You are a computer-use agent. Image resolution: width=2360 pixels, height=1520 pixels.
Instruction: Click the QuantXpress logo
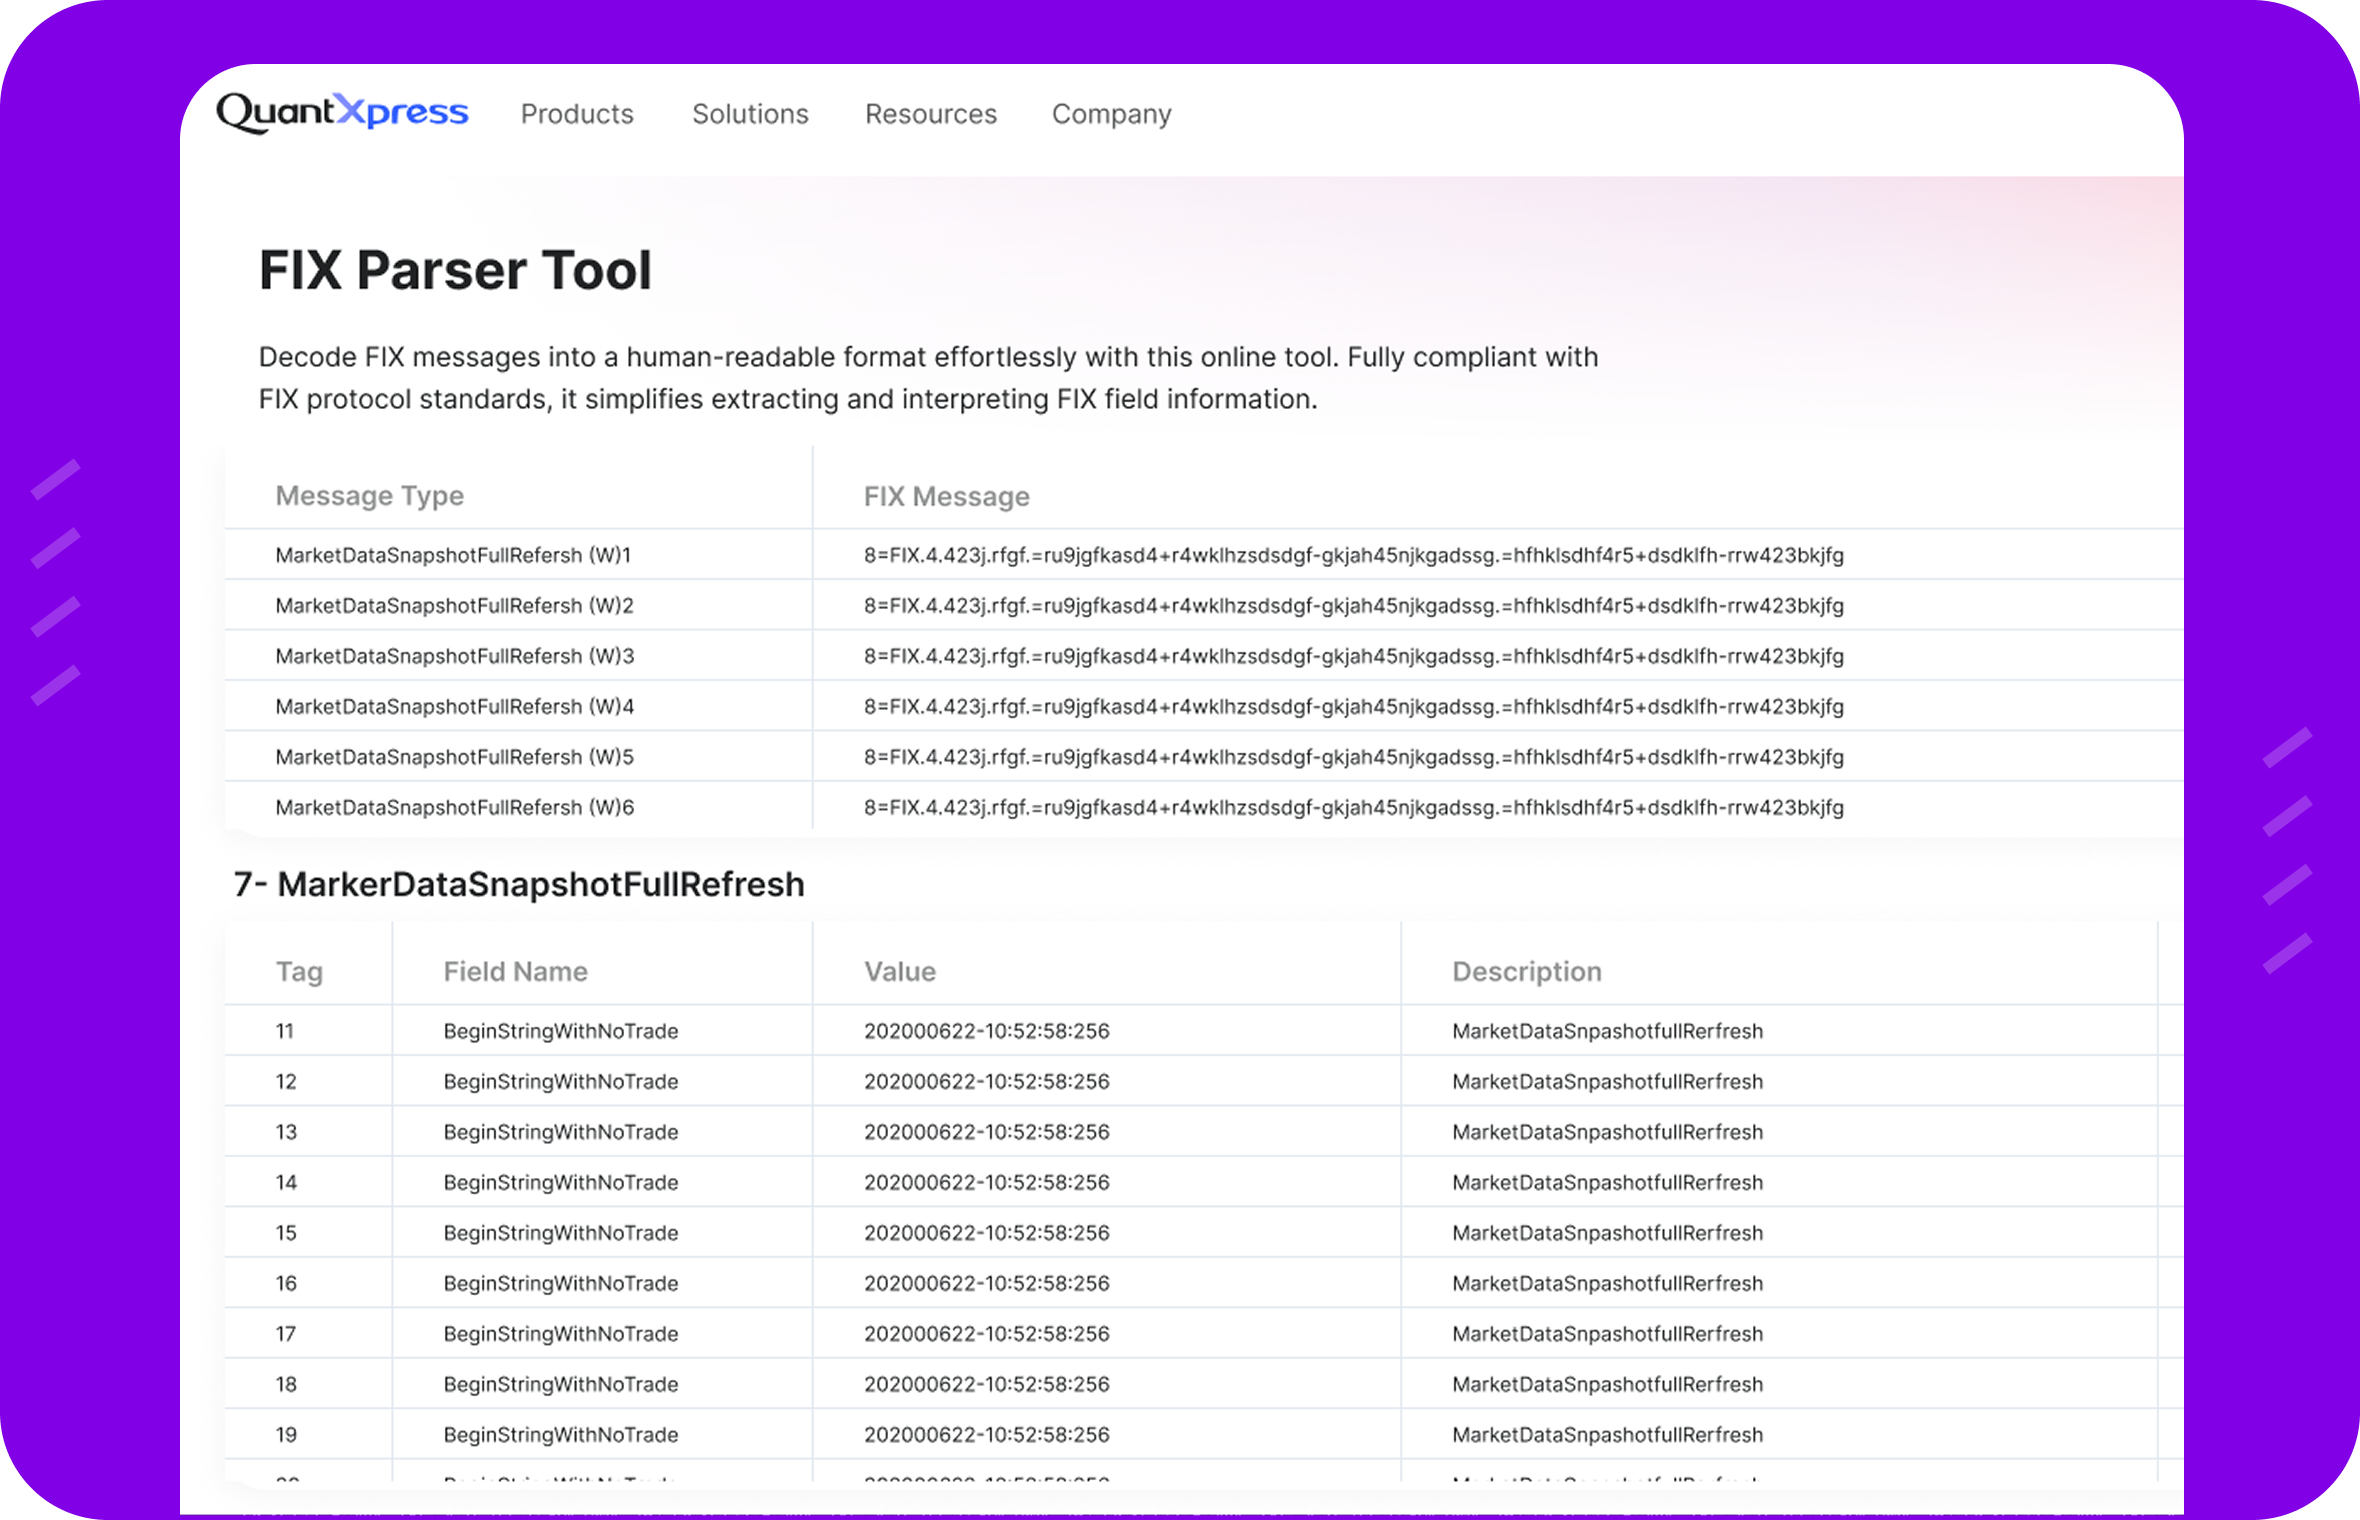342,113
